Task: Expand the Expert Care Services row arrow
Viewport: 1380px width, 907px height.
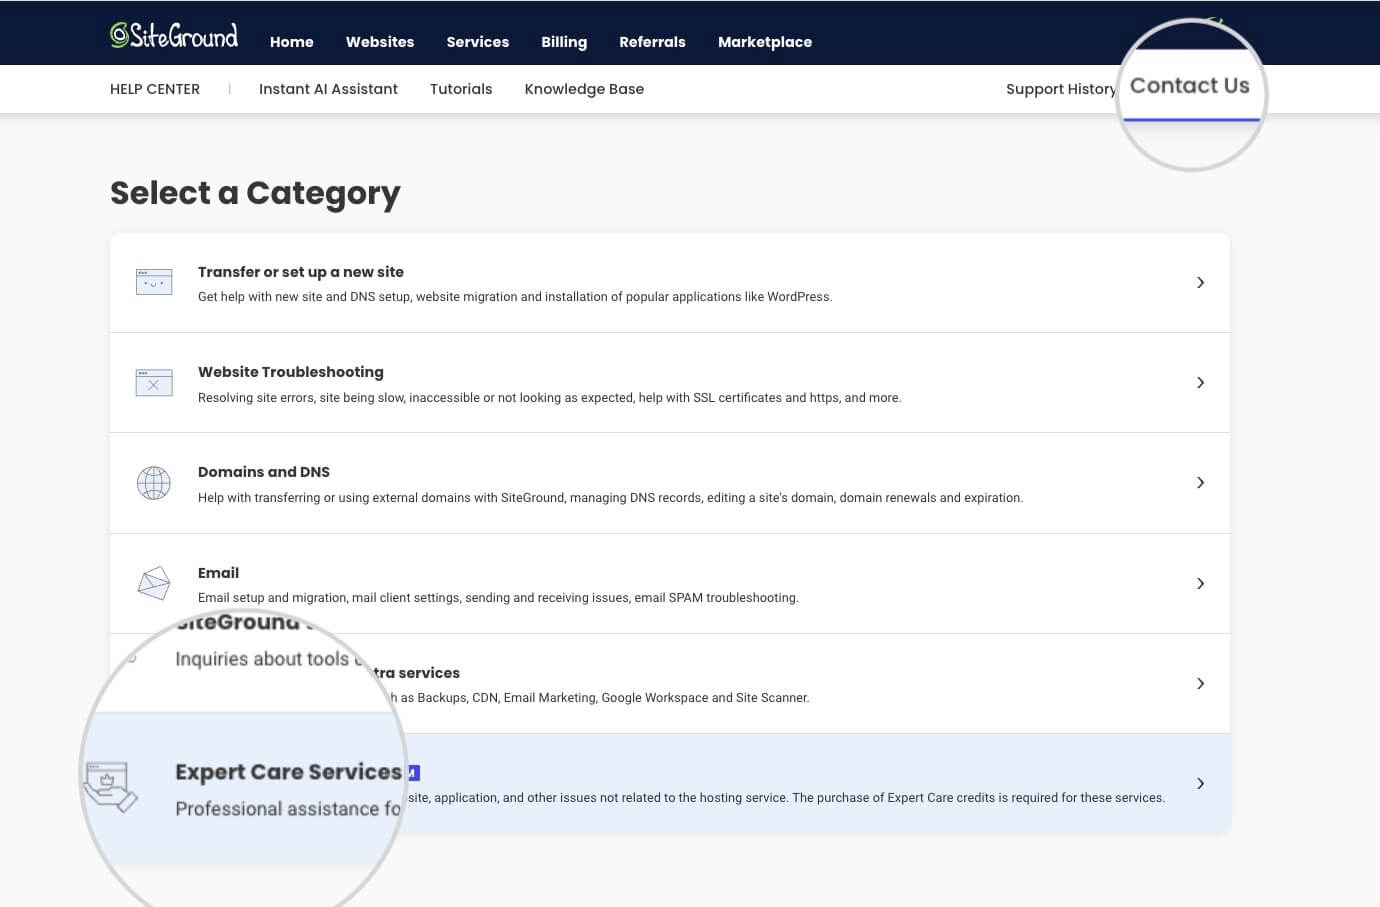Action: [x=1200, y=784]
